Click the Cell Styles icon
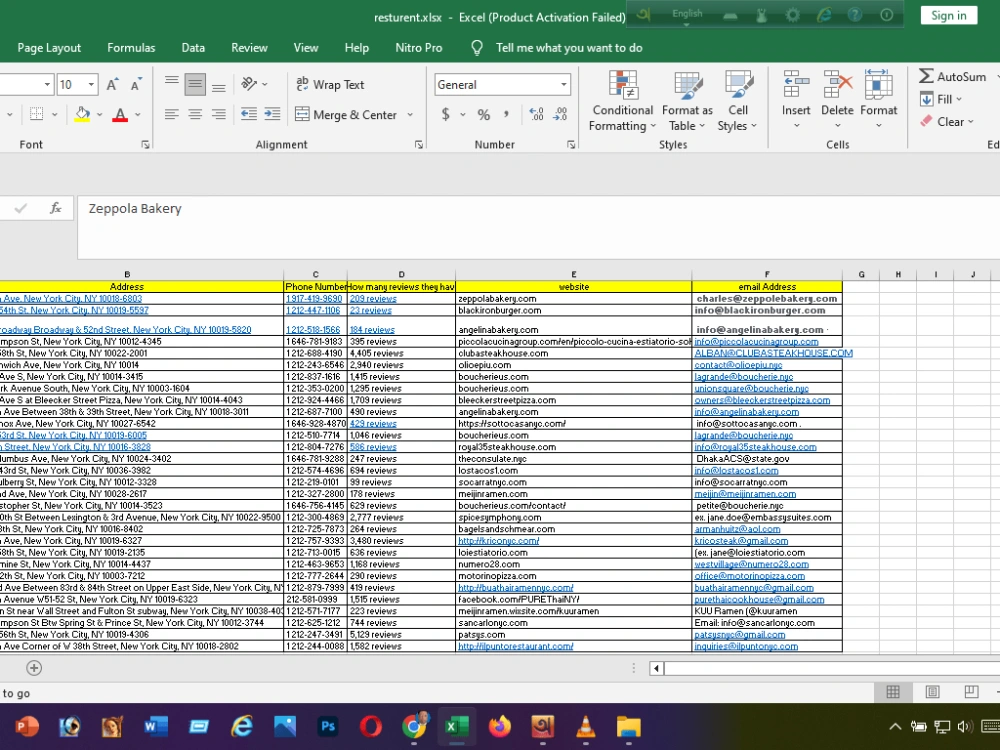Image resolution: width=1000 pixels, height=750 pixels. point(738,100)
